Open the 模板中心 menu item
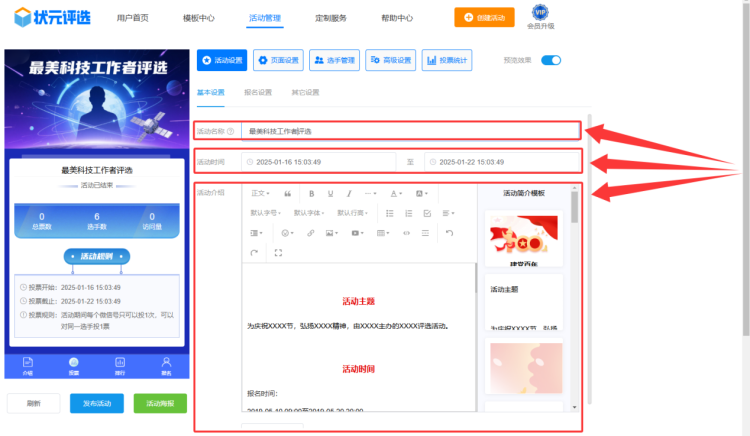750x436 pixels. (x=199, y=18)
